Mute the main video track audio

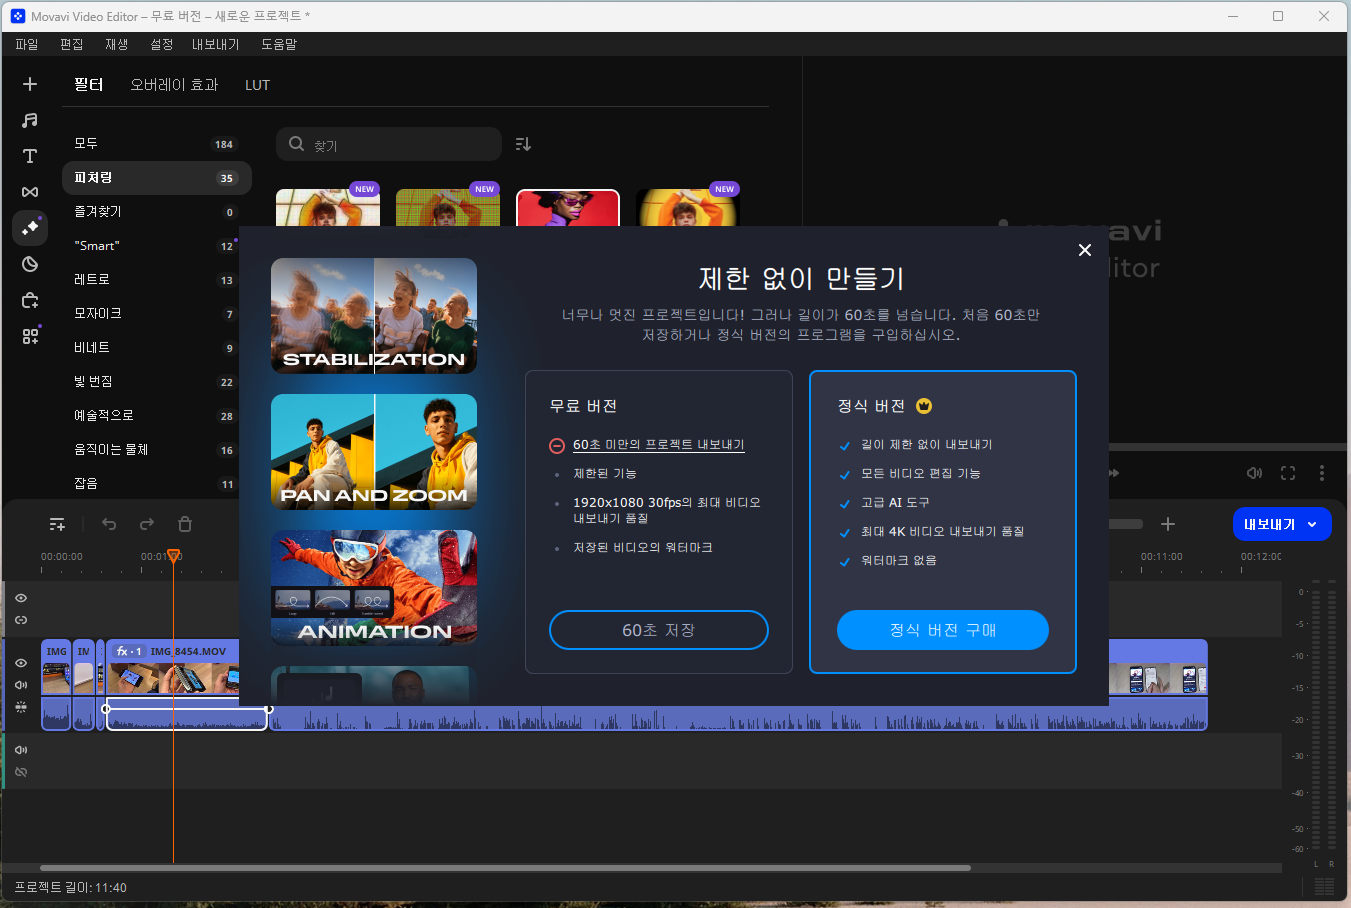(21, 685)
